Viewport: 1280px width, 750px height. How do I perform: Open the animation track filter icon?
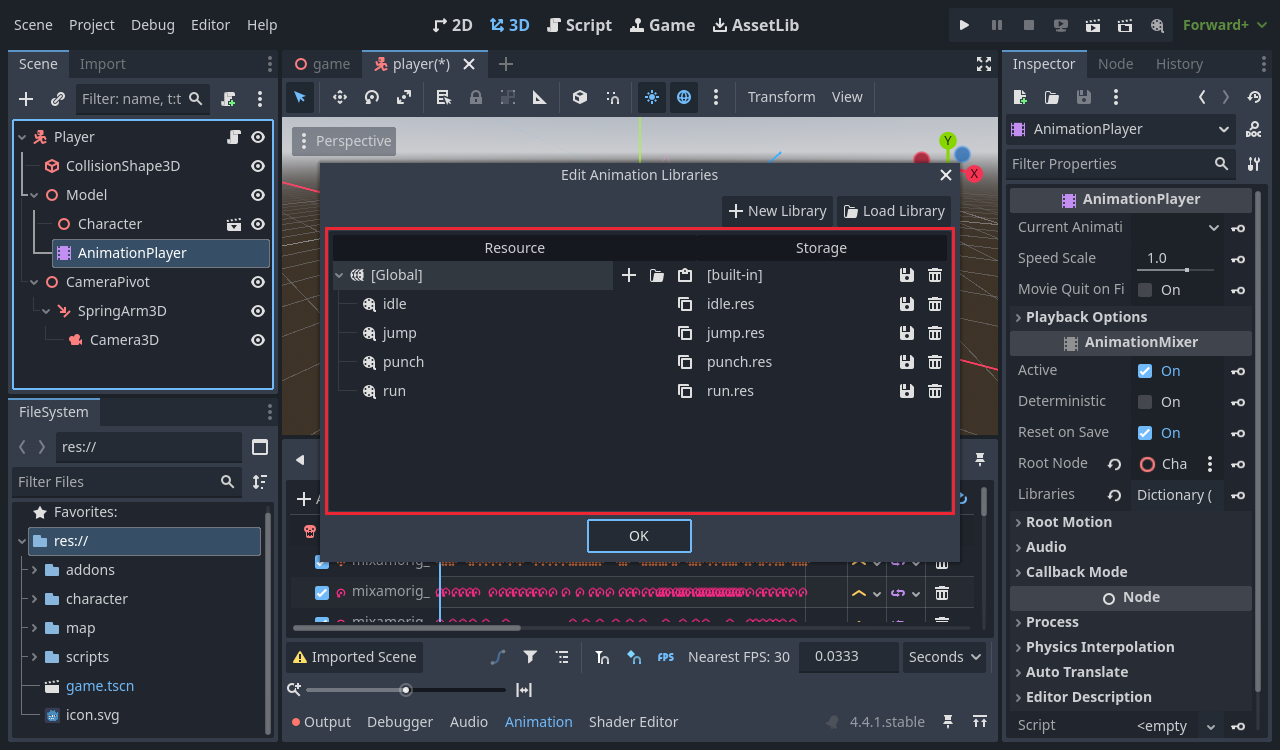coord(530,657)
